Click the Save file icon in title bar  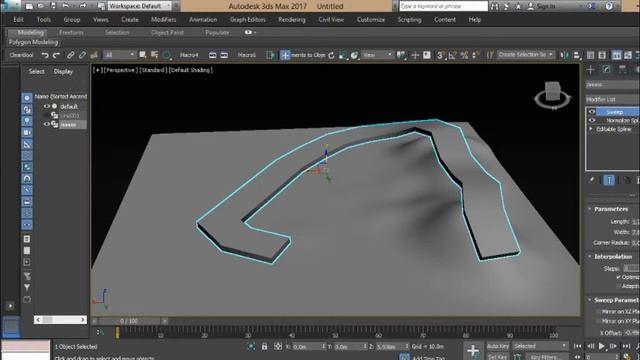(53, 6)
